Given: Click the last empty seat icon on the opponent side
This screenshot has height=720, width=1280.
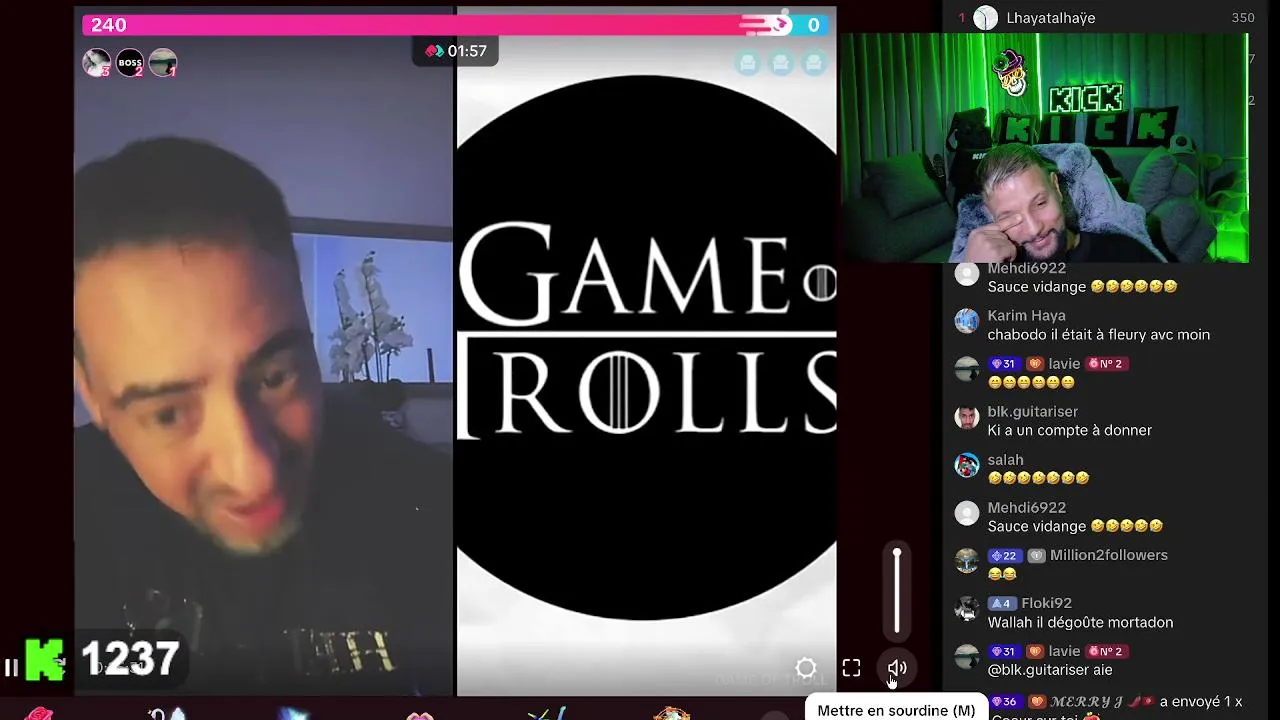Looking at the screenshot, I should (x=815, y=63).
